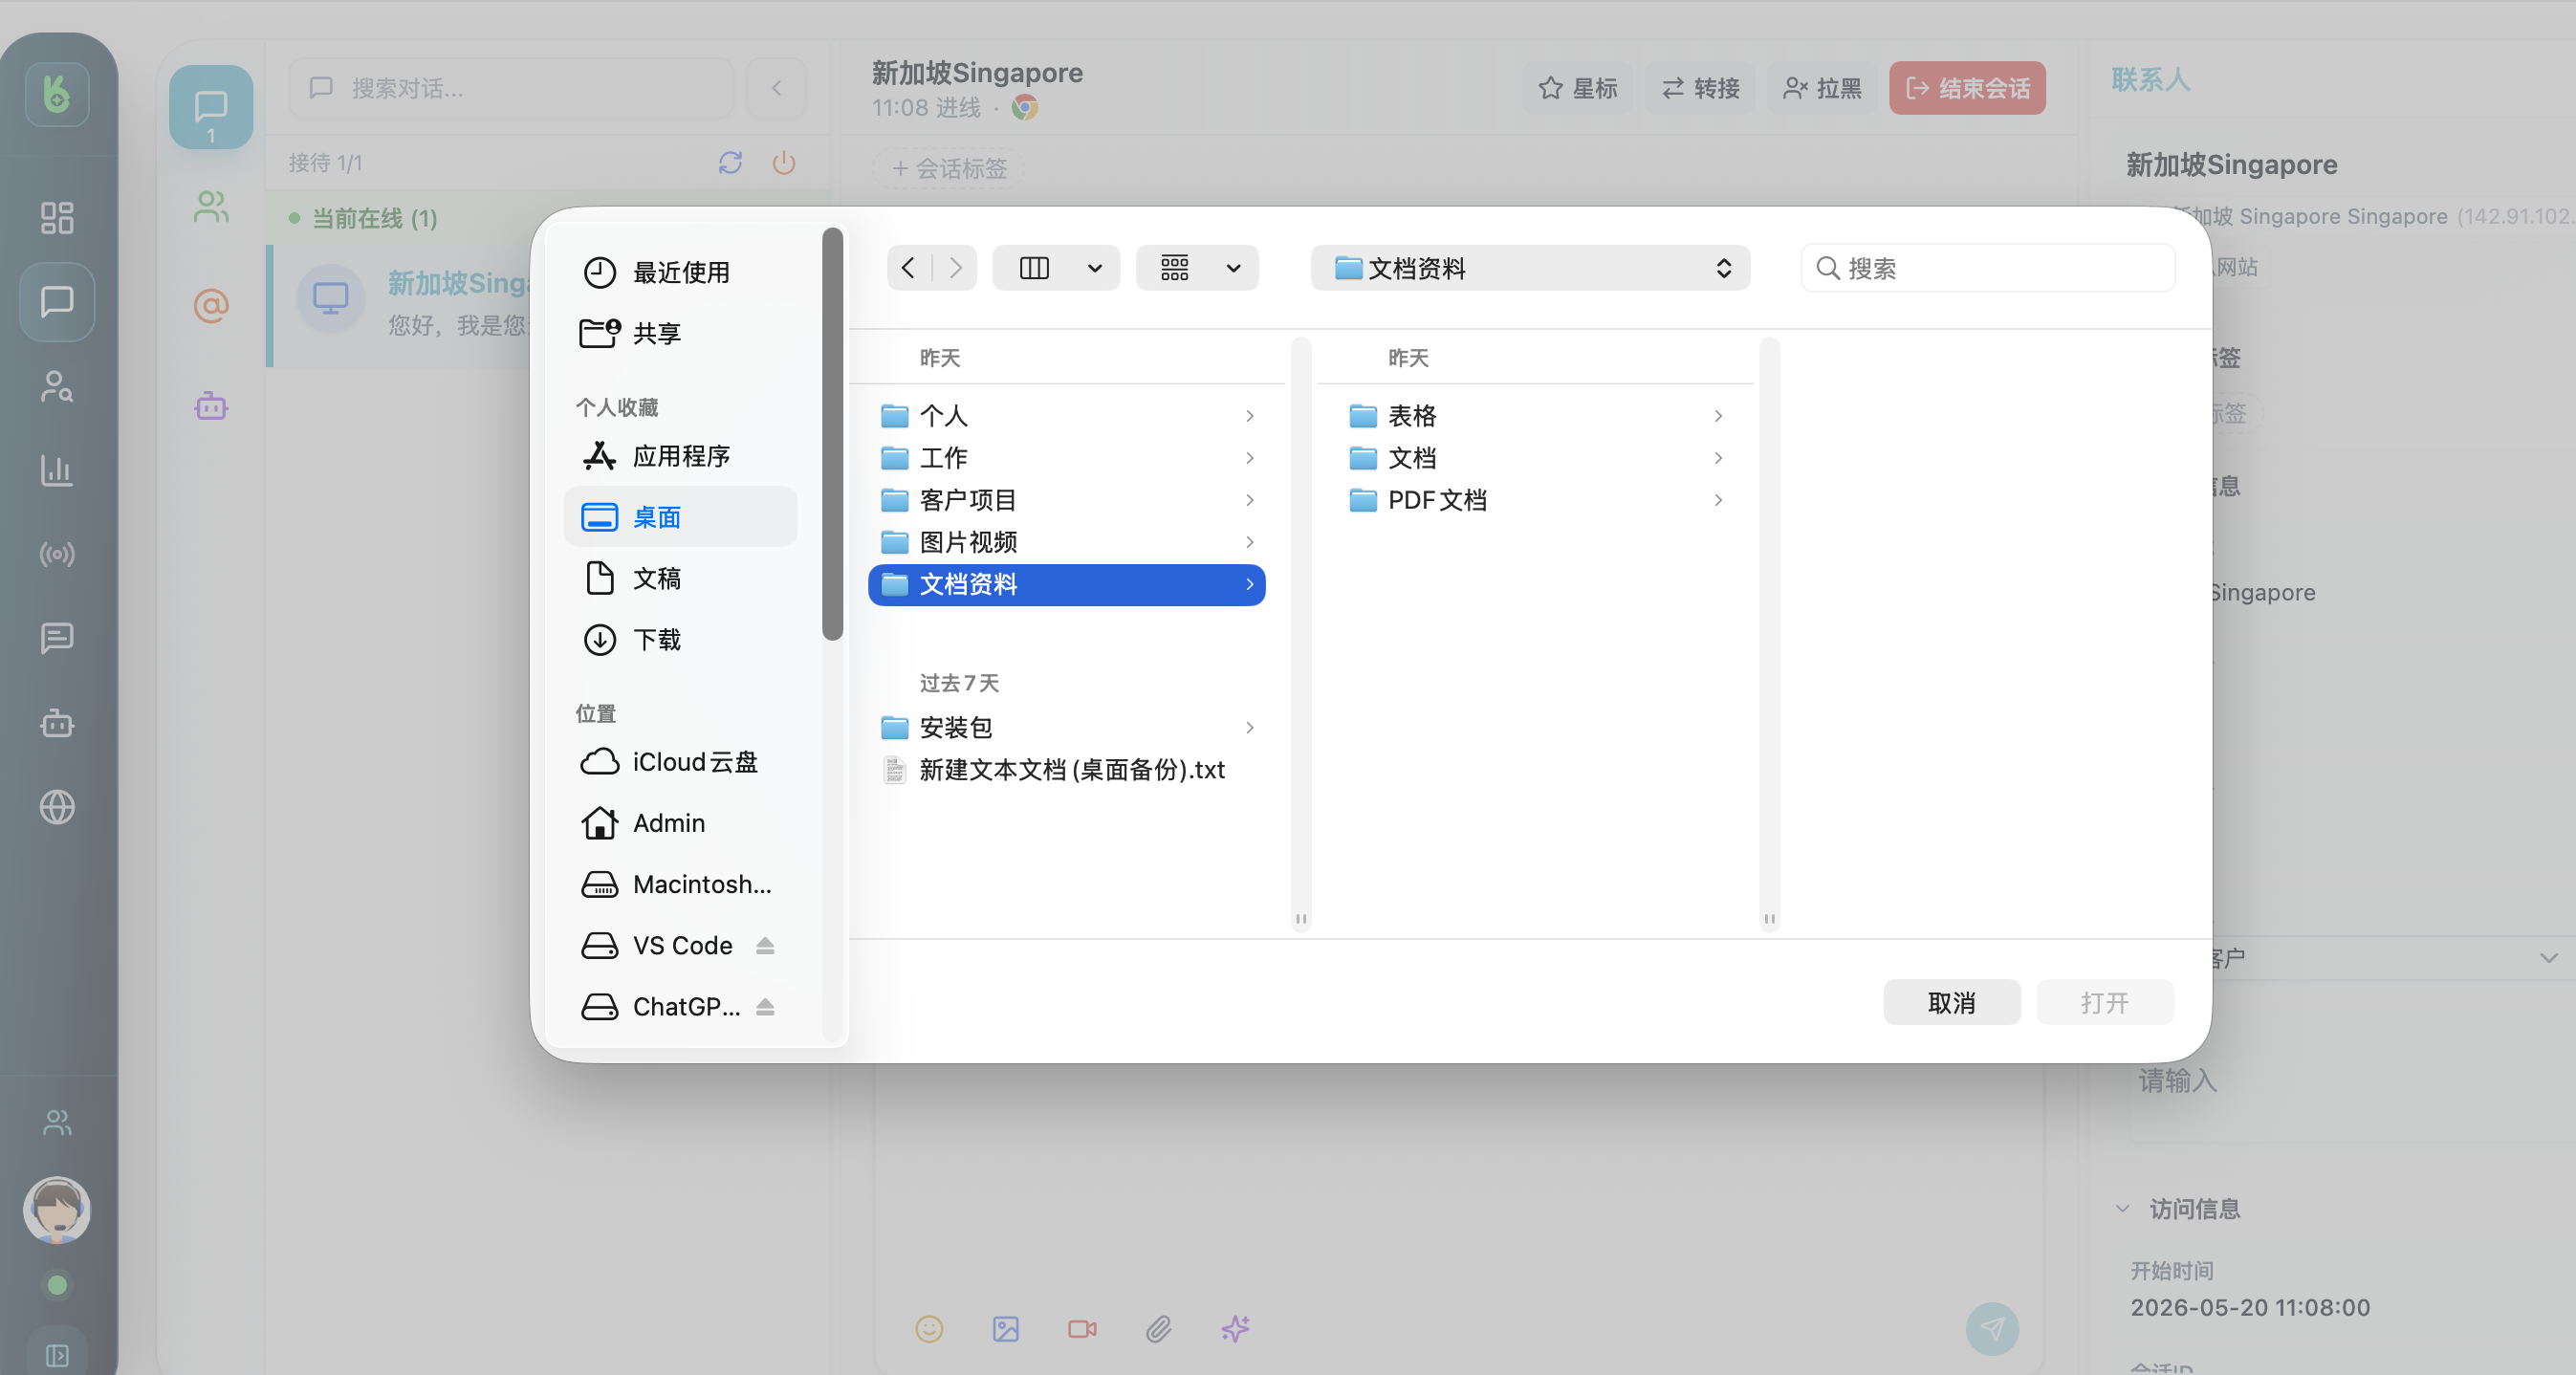The height and width of the screenshot is (1375, 2576).
Task: Select 下载 in the file dialog sidebar
Action: point(680,639)
